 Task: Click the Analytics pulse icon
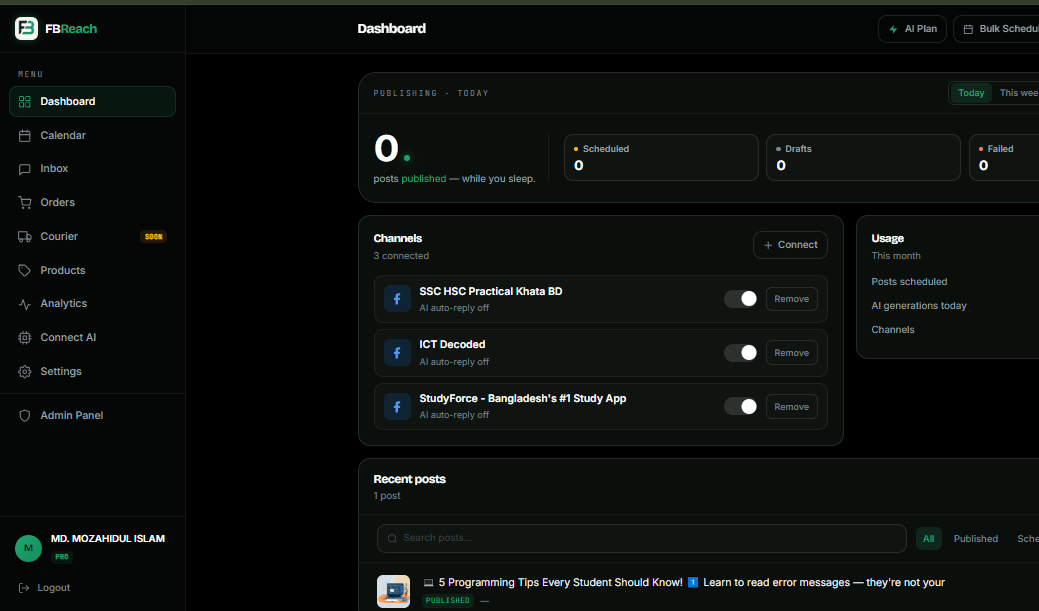[25, 304]
